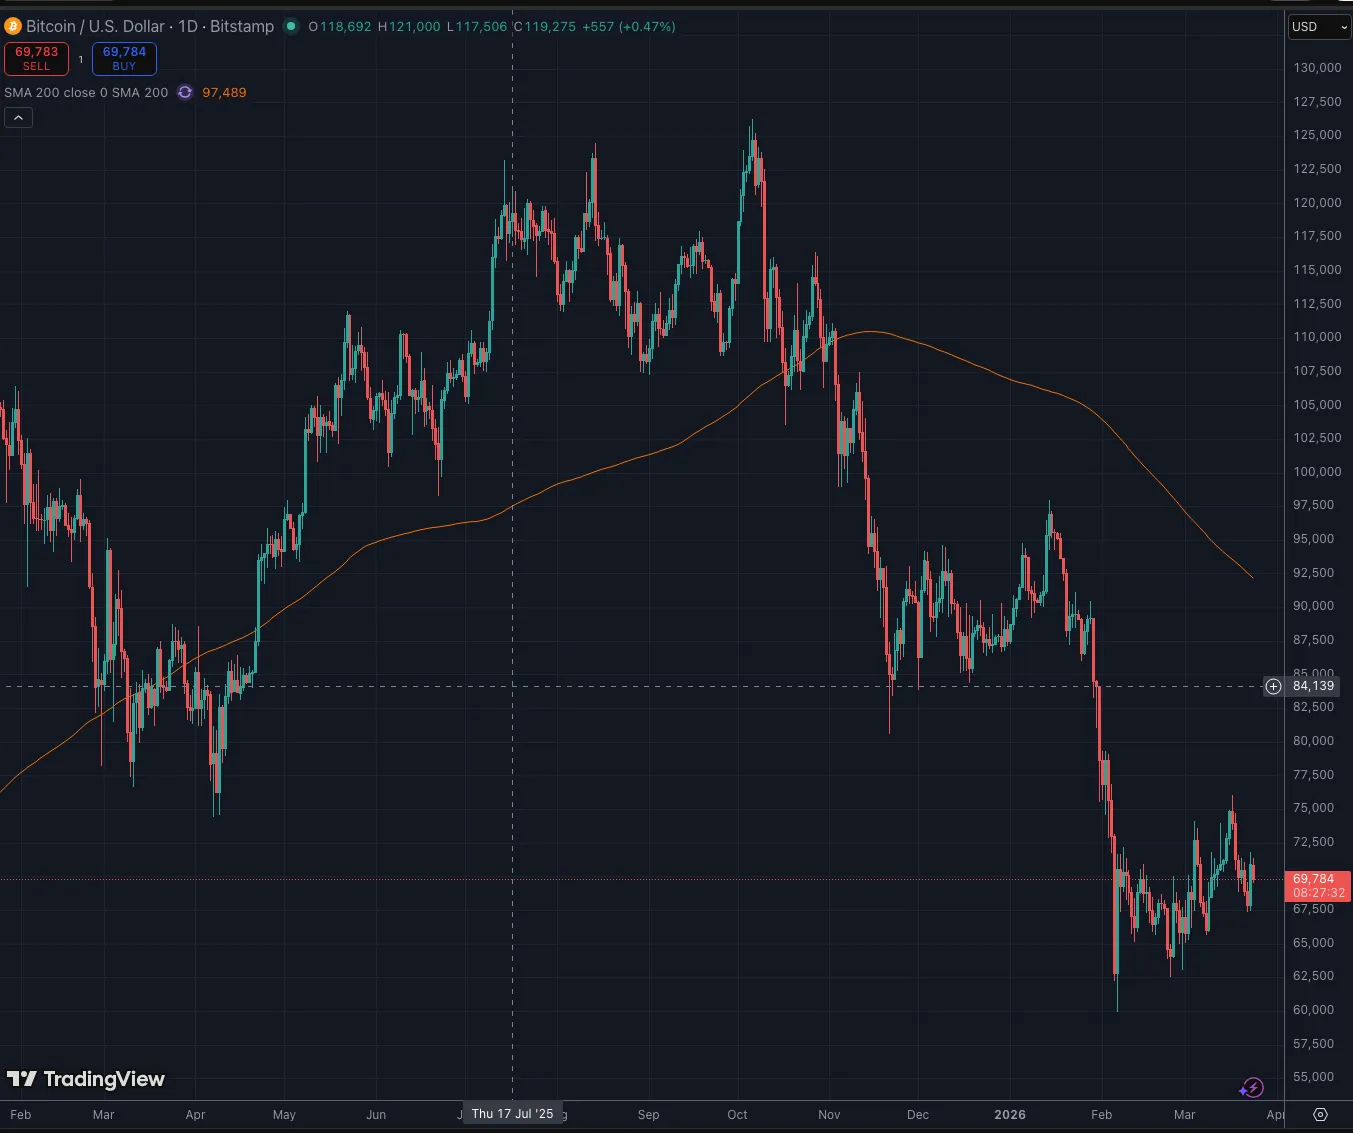Click the close value C119,275
This screenshot has height=1133, width=1353.
click(545, 27)
